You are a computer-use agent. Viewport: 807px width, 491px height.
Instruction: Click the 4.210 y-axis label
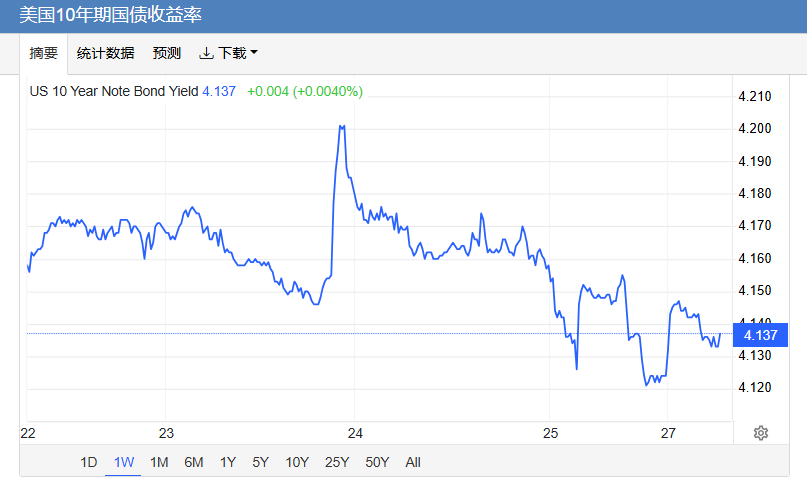point(755,96)
